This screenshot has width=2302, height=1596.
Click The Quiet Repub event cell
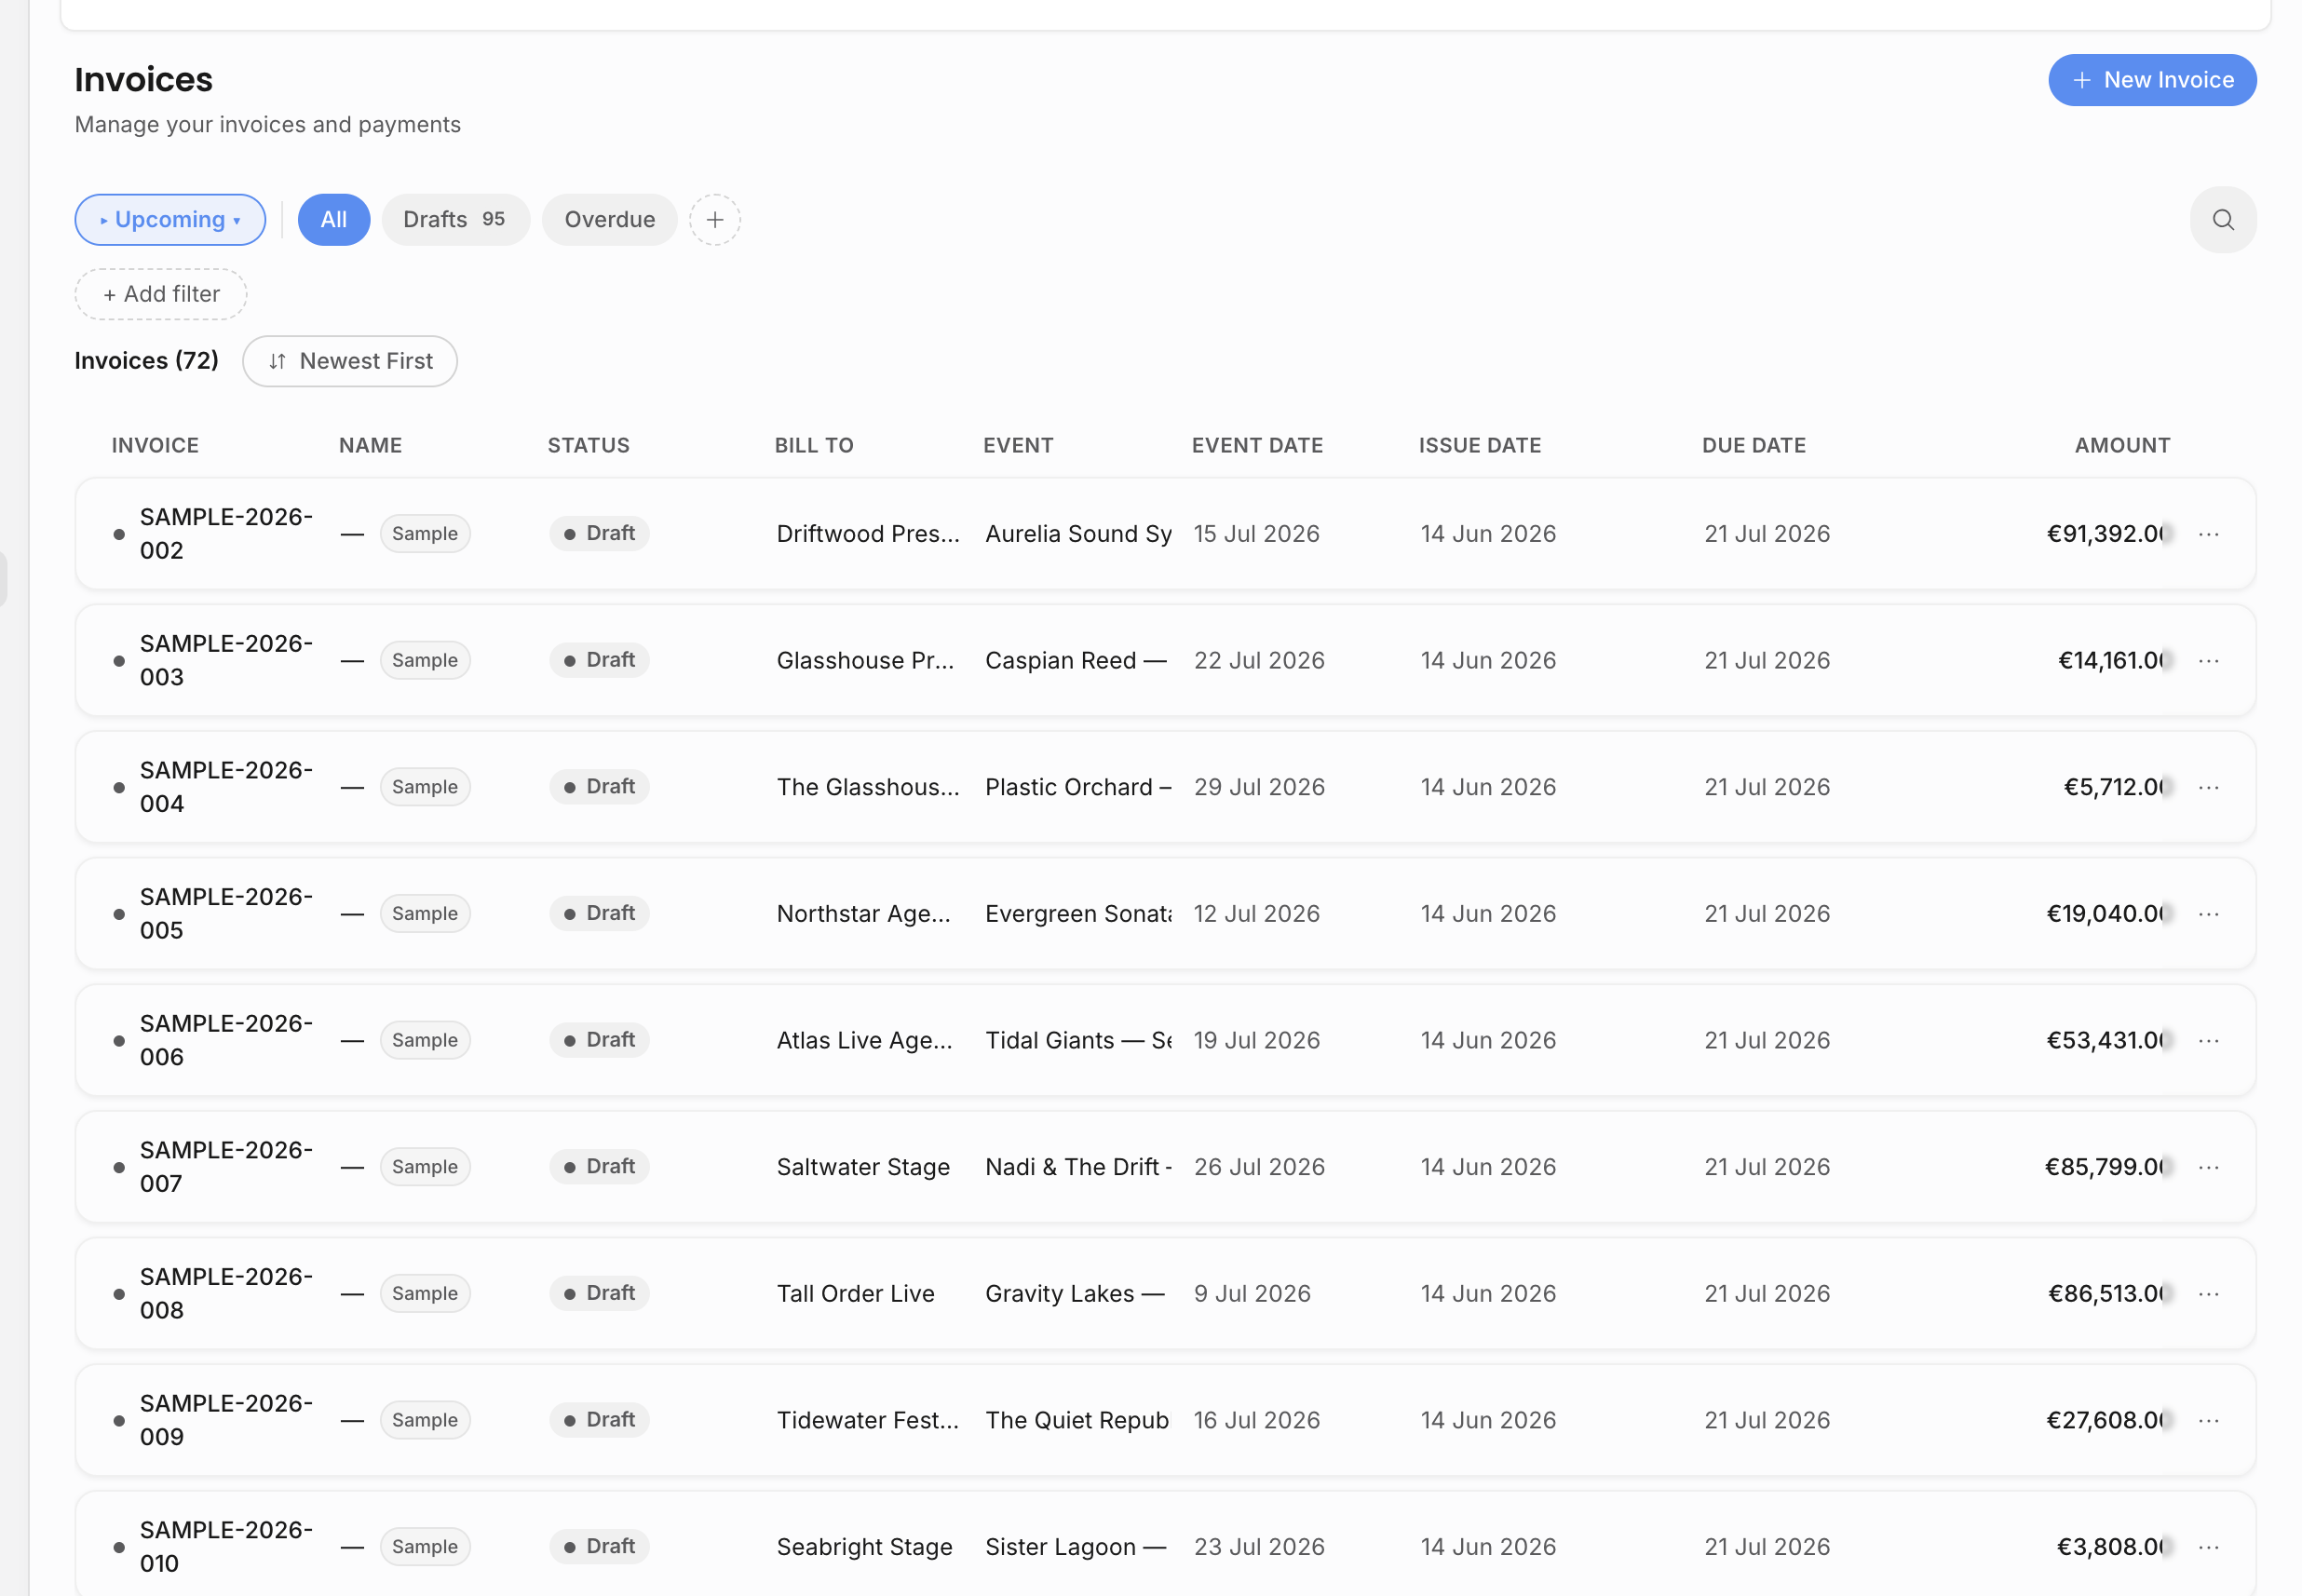[1077, 1421]
